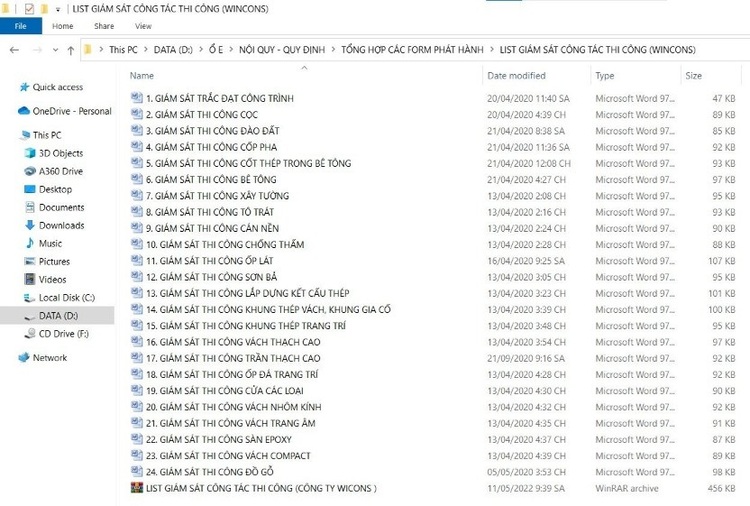
Task: Expand chevron after TỔNG HỢP CÁC FORM PHÁT HÀNH
Action: pyautogui.click(x=492, y=49)
